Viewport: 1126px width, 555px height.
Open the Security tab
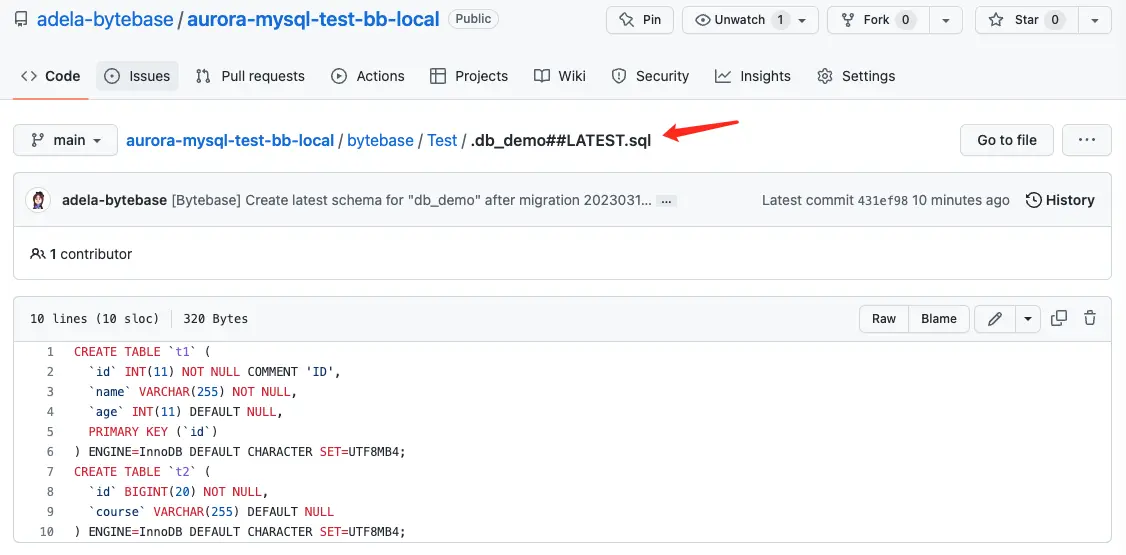click(x=650, y=76)
